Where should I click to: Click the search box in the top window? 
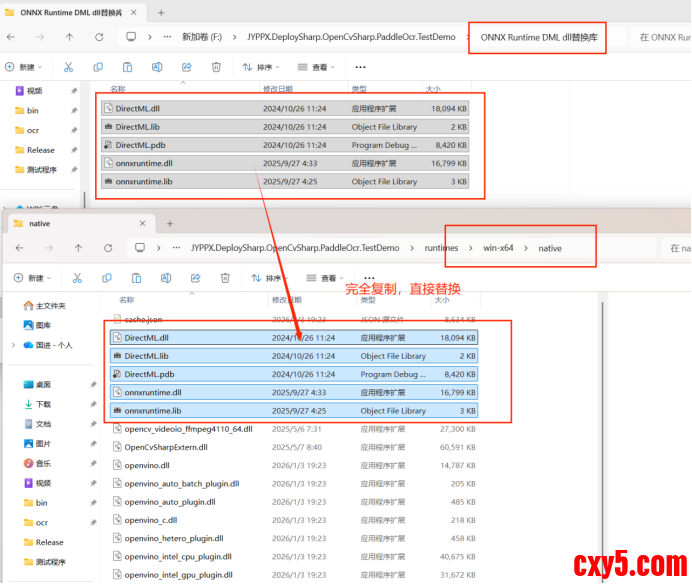(662, 37)
